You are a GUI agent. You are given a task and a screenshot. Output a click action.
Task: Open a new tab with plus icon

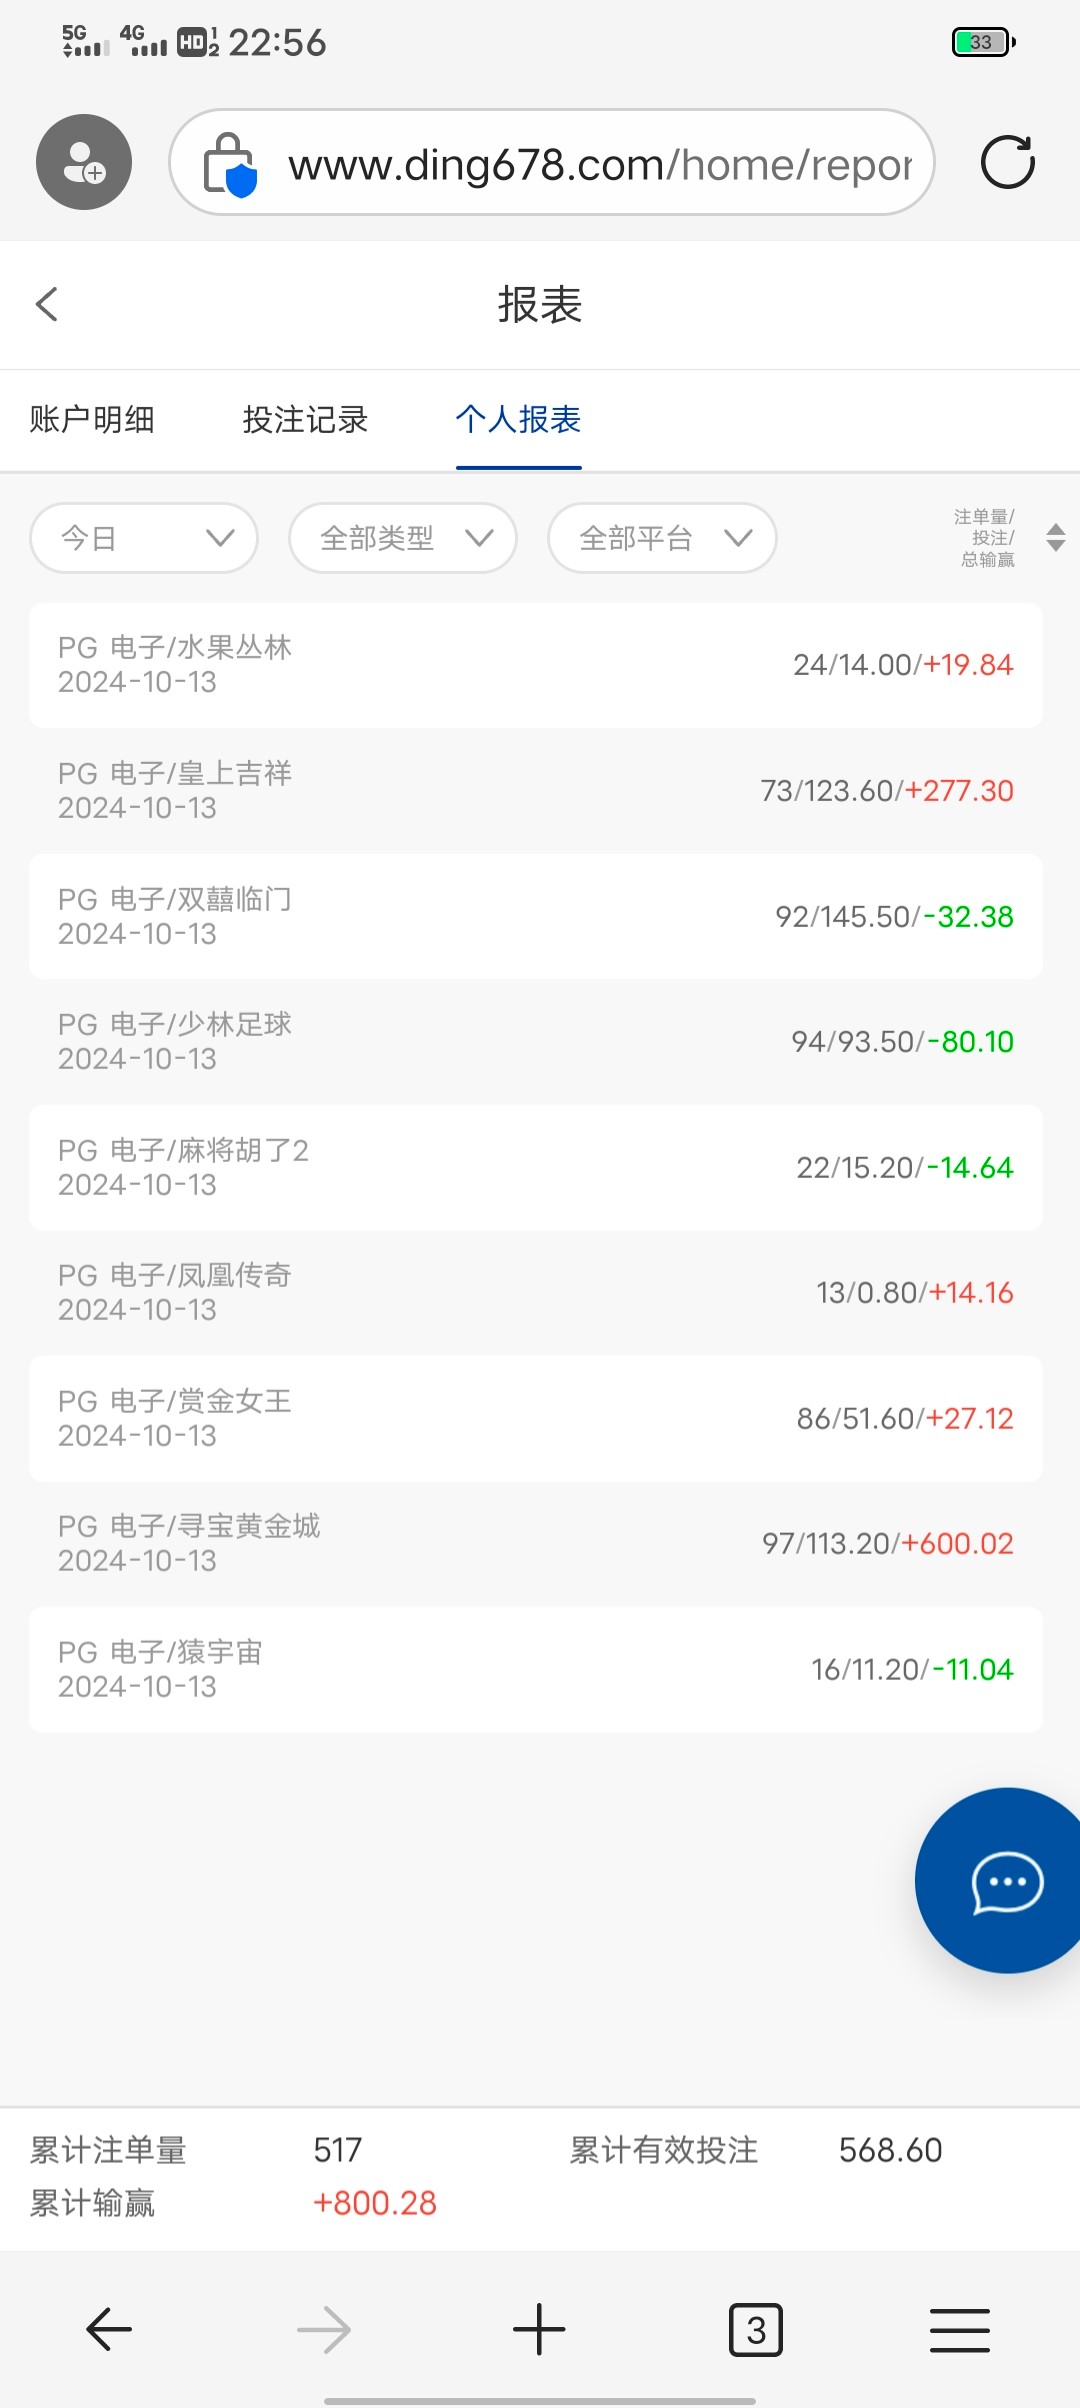click(x=539, y=2329)
